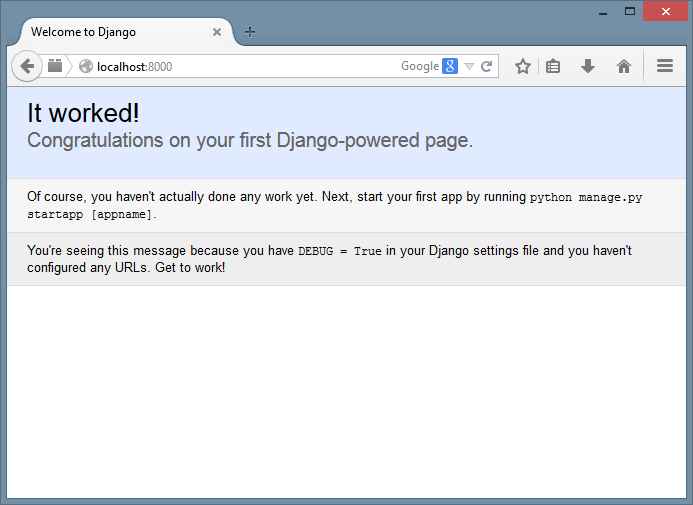Open the Google search engine icon

point(450,66)
